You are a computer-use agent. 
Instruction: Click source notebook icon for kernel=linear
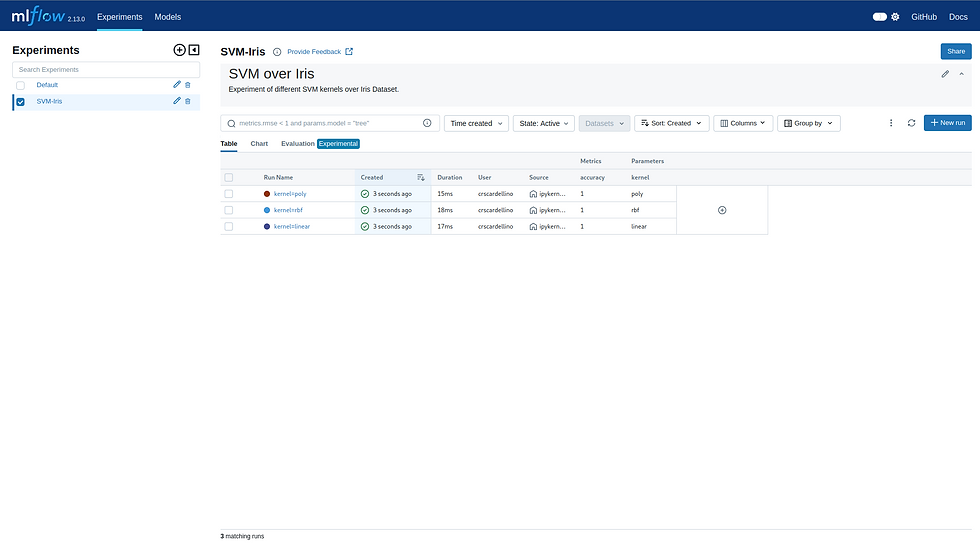click(533, 226)
